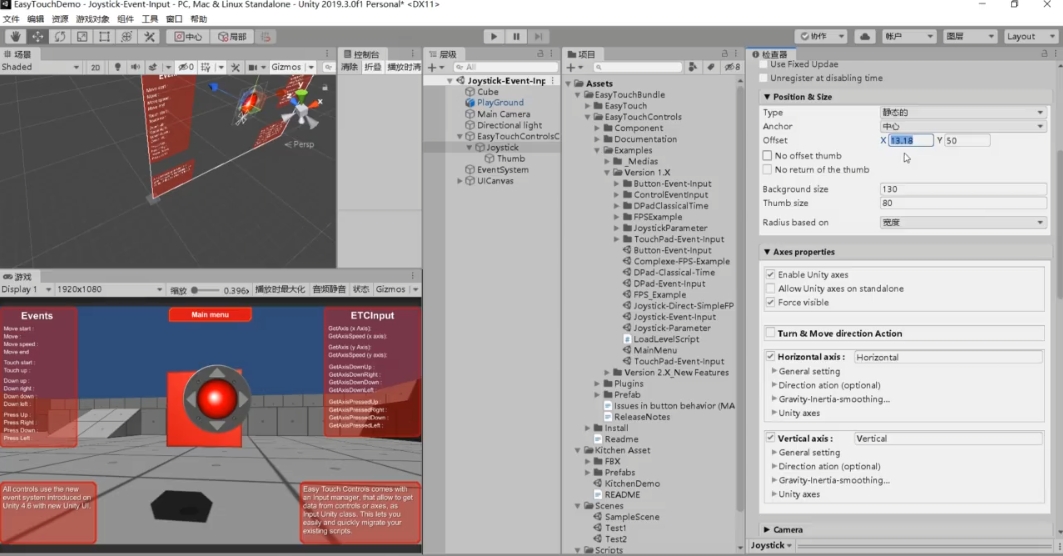This screenshot has width=1063, height=556.
Task: Open the 游戏对象 menu
Action: tap(92, 19)
